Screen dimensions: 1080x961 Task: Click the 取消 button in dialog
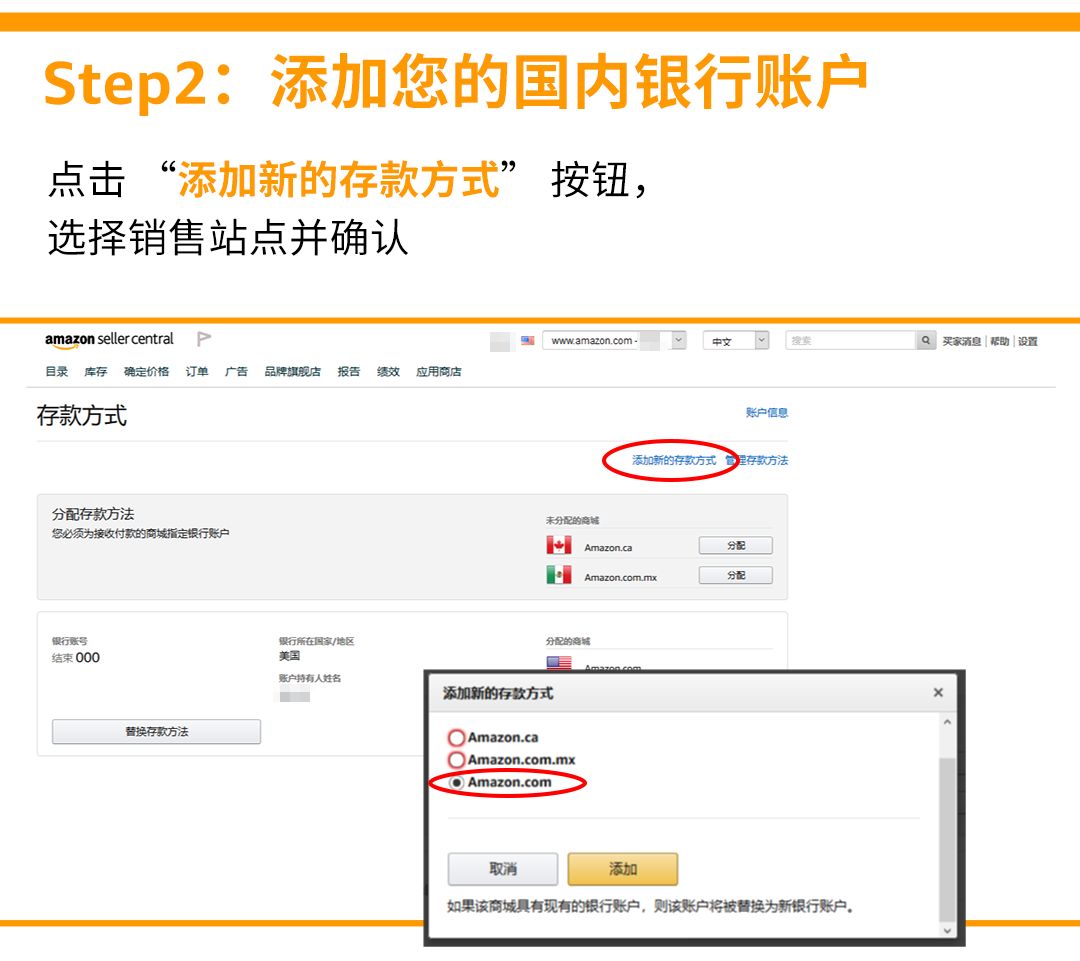(x=503, y=869)
